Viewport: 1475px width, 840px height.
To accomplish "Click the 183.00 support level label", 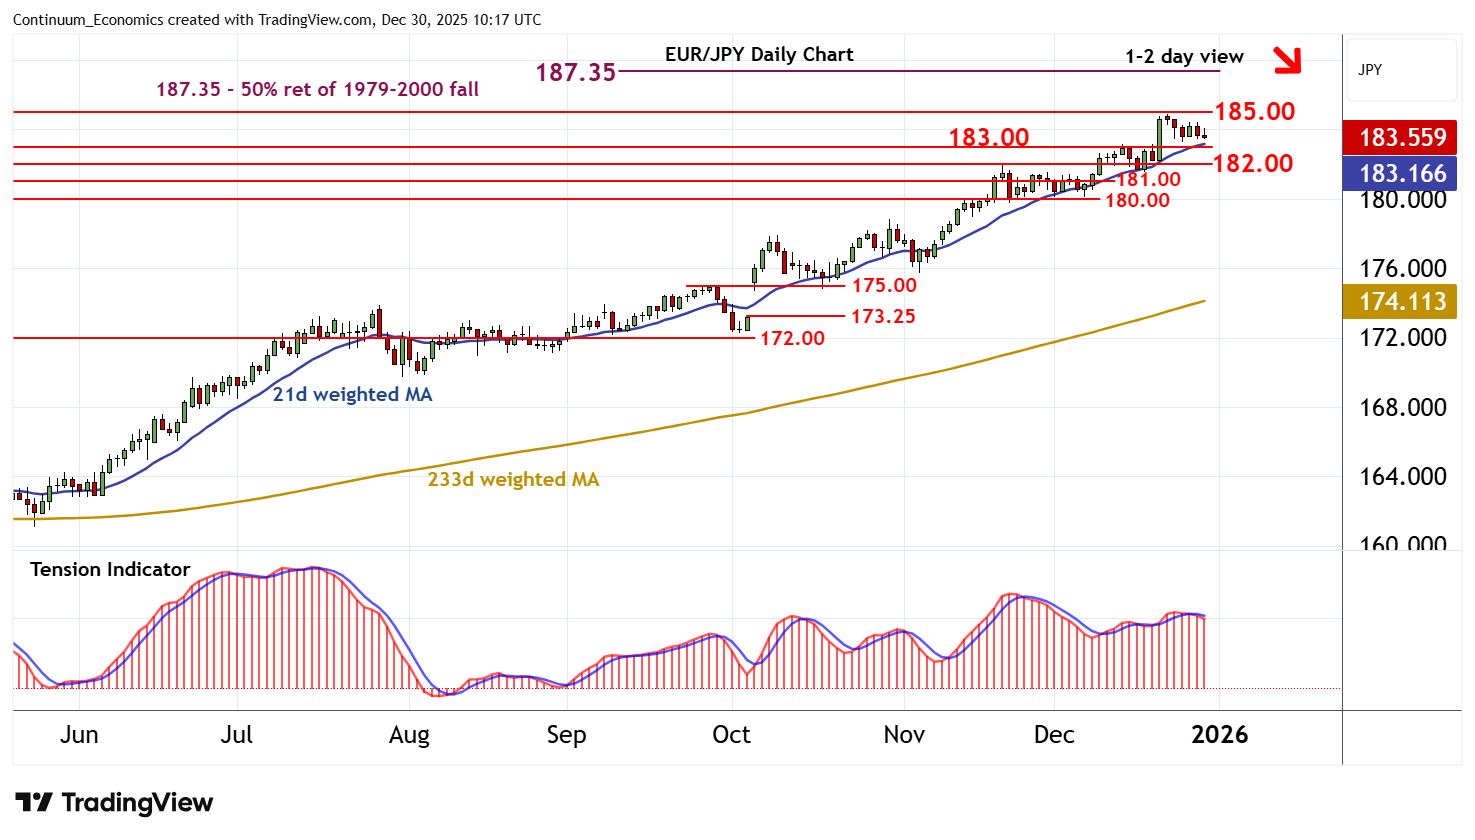I will 988,137.
